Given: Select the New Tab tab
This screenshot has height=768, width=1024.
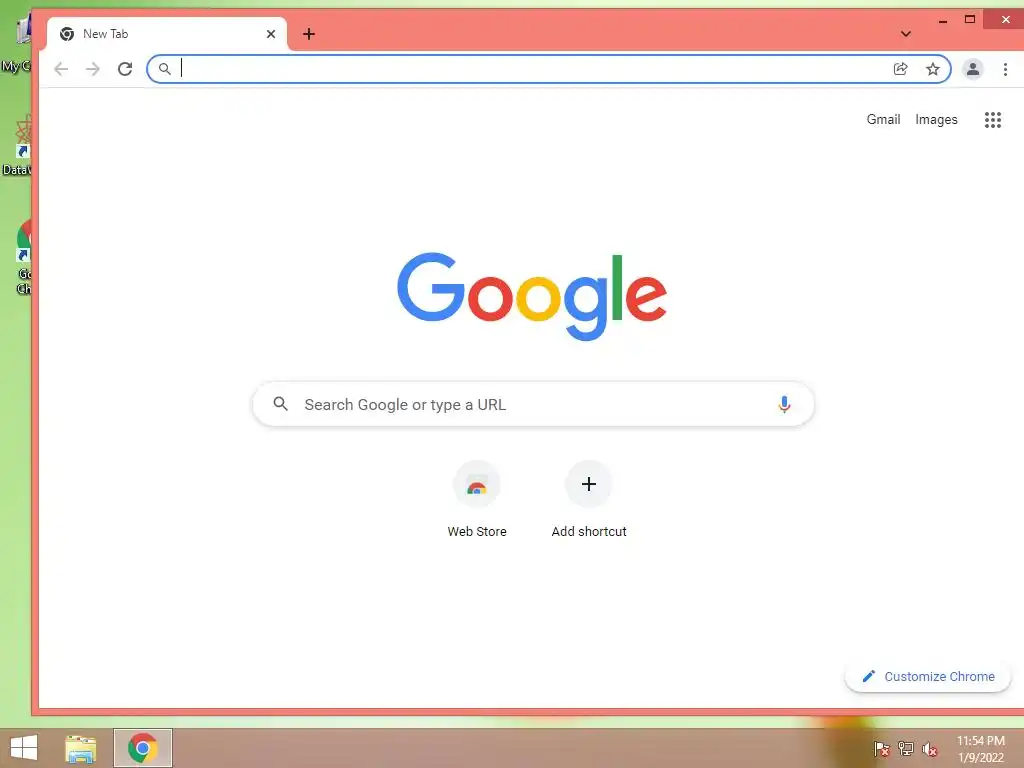Looking at the screenshot, I should click(x=167, y=34).
